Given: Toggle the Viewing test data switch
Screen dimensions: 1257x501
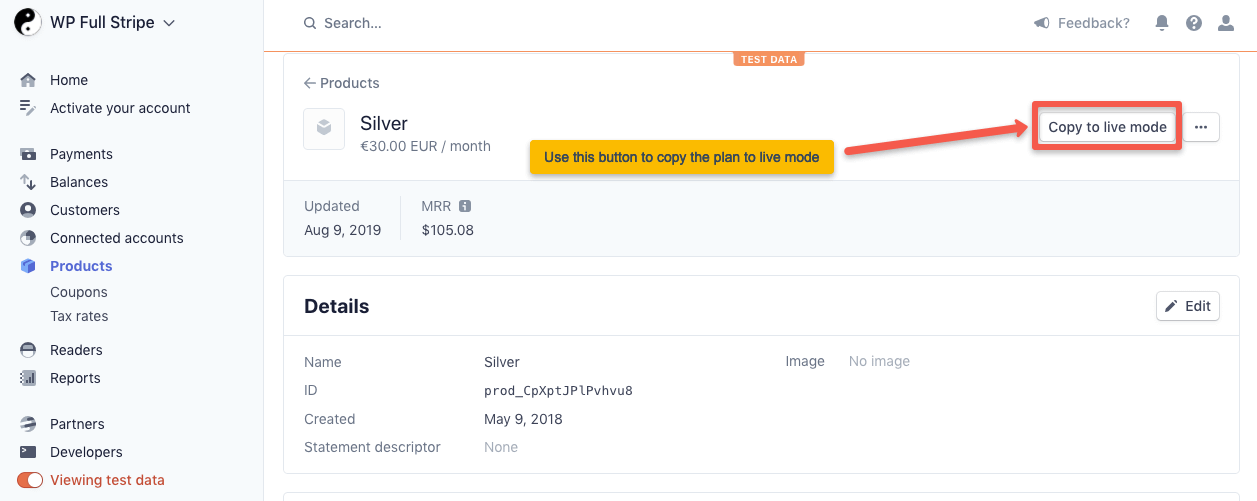Looking at the screenshot, I should (x=30, y=480).
